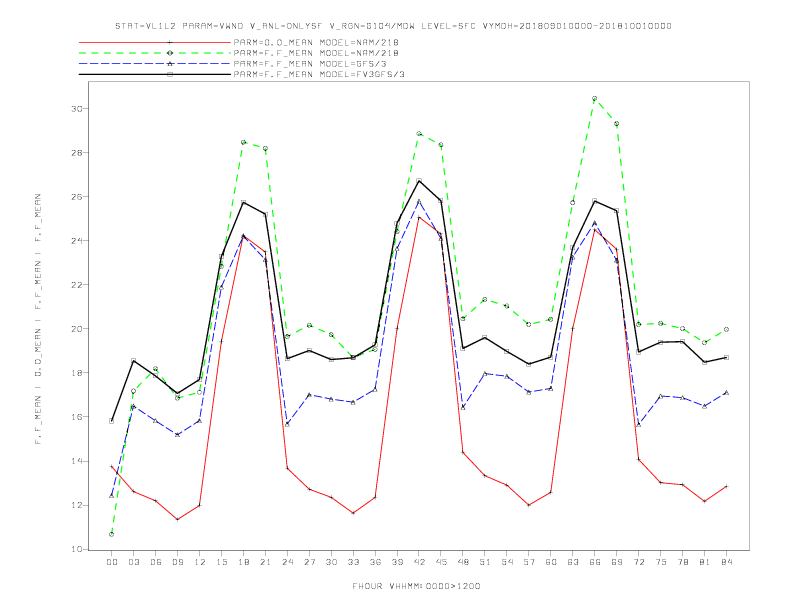Viewport: 792px width, 612px height.
Task: Click x-axis forecast hour 78
Action: [683, 562]
